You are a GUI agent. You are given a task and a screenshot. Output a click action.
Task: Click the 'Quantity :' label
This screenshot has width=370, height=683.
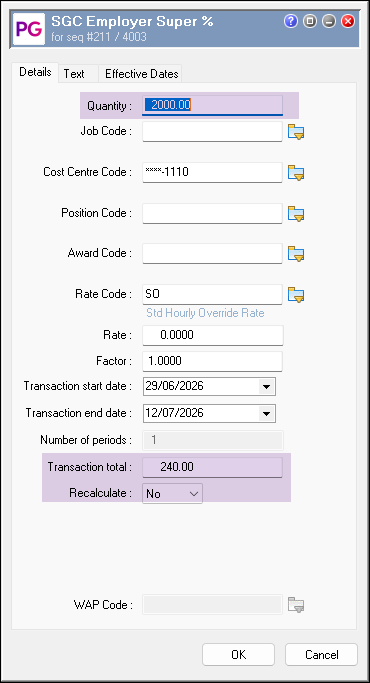point(109,106)
